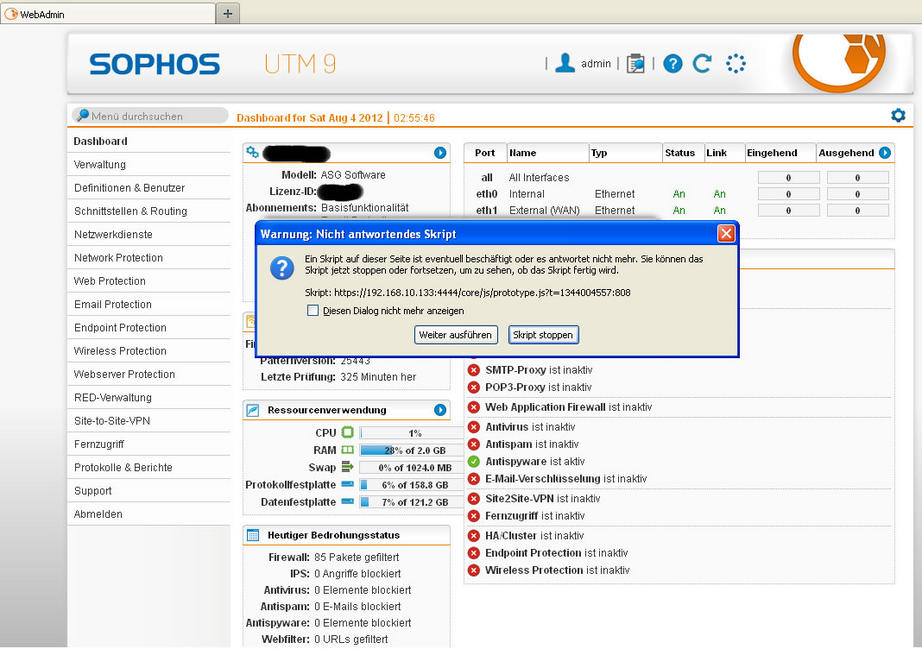Screen dimensions: 922x649
Task: Open dashboard settings gear icon
Action: pyautogui.click(x=898, y=115)
